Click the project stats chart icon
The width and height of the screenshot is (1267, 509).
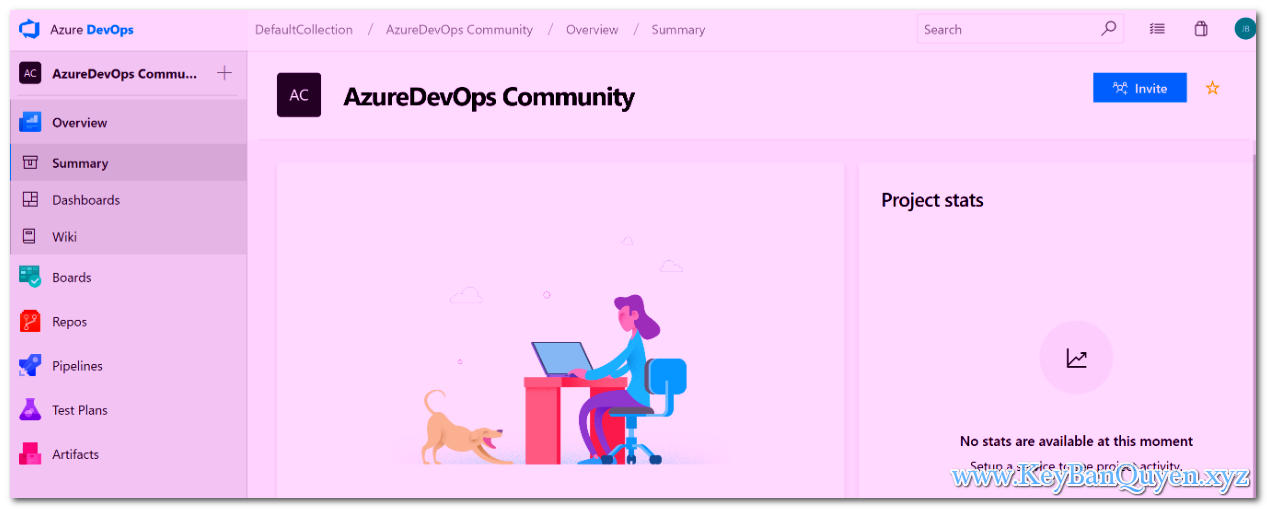(x=1076, y=358)
